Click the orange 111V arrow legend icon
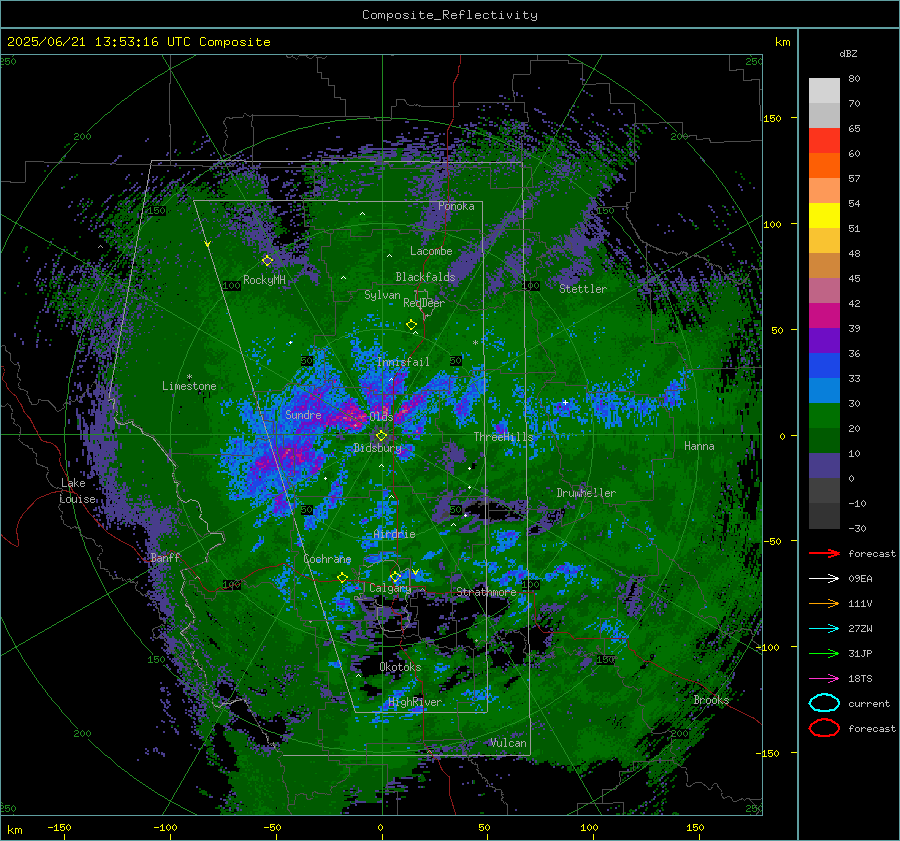Viewport: 900px width, 841px height. coord(824,603)
